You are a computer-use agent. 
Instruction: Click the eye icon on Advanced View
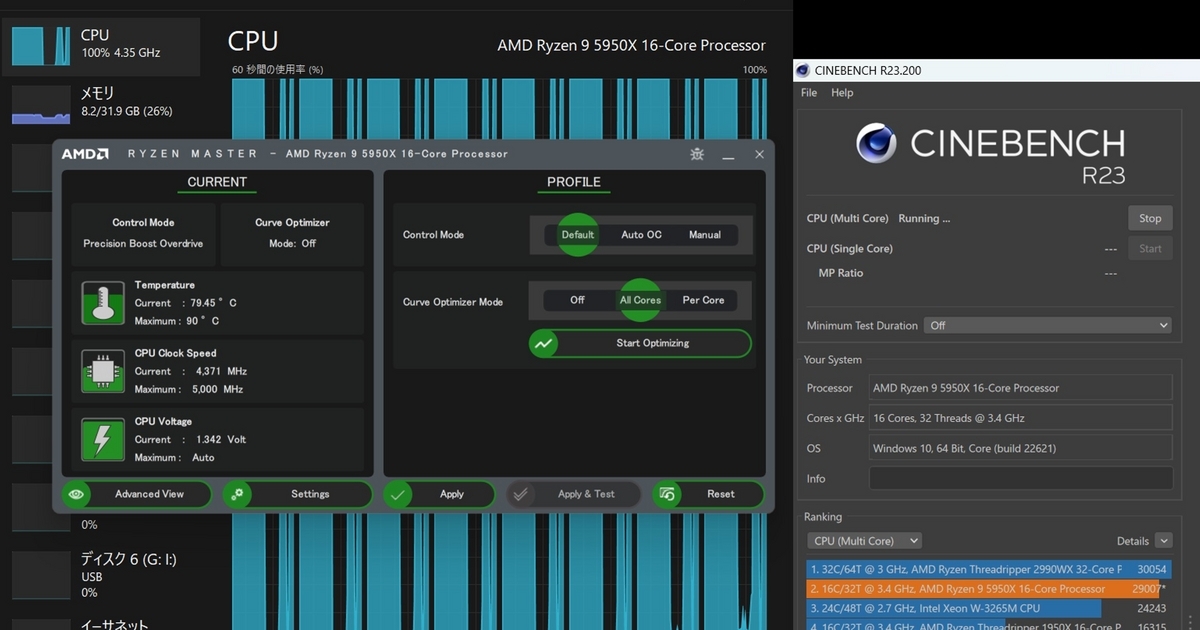[x=77, y=494]
